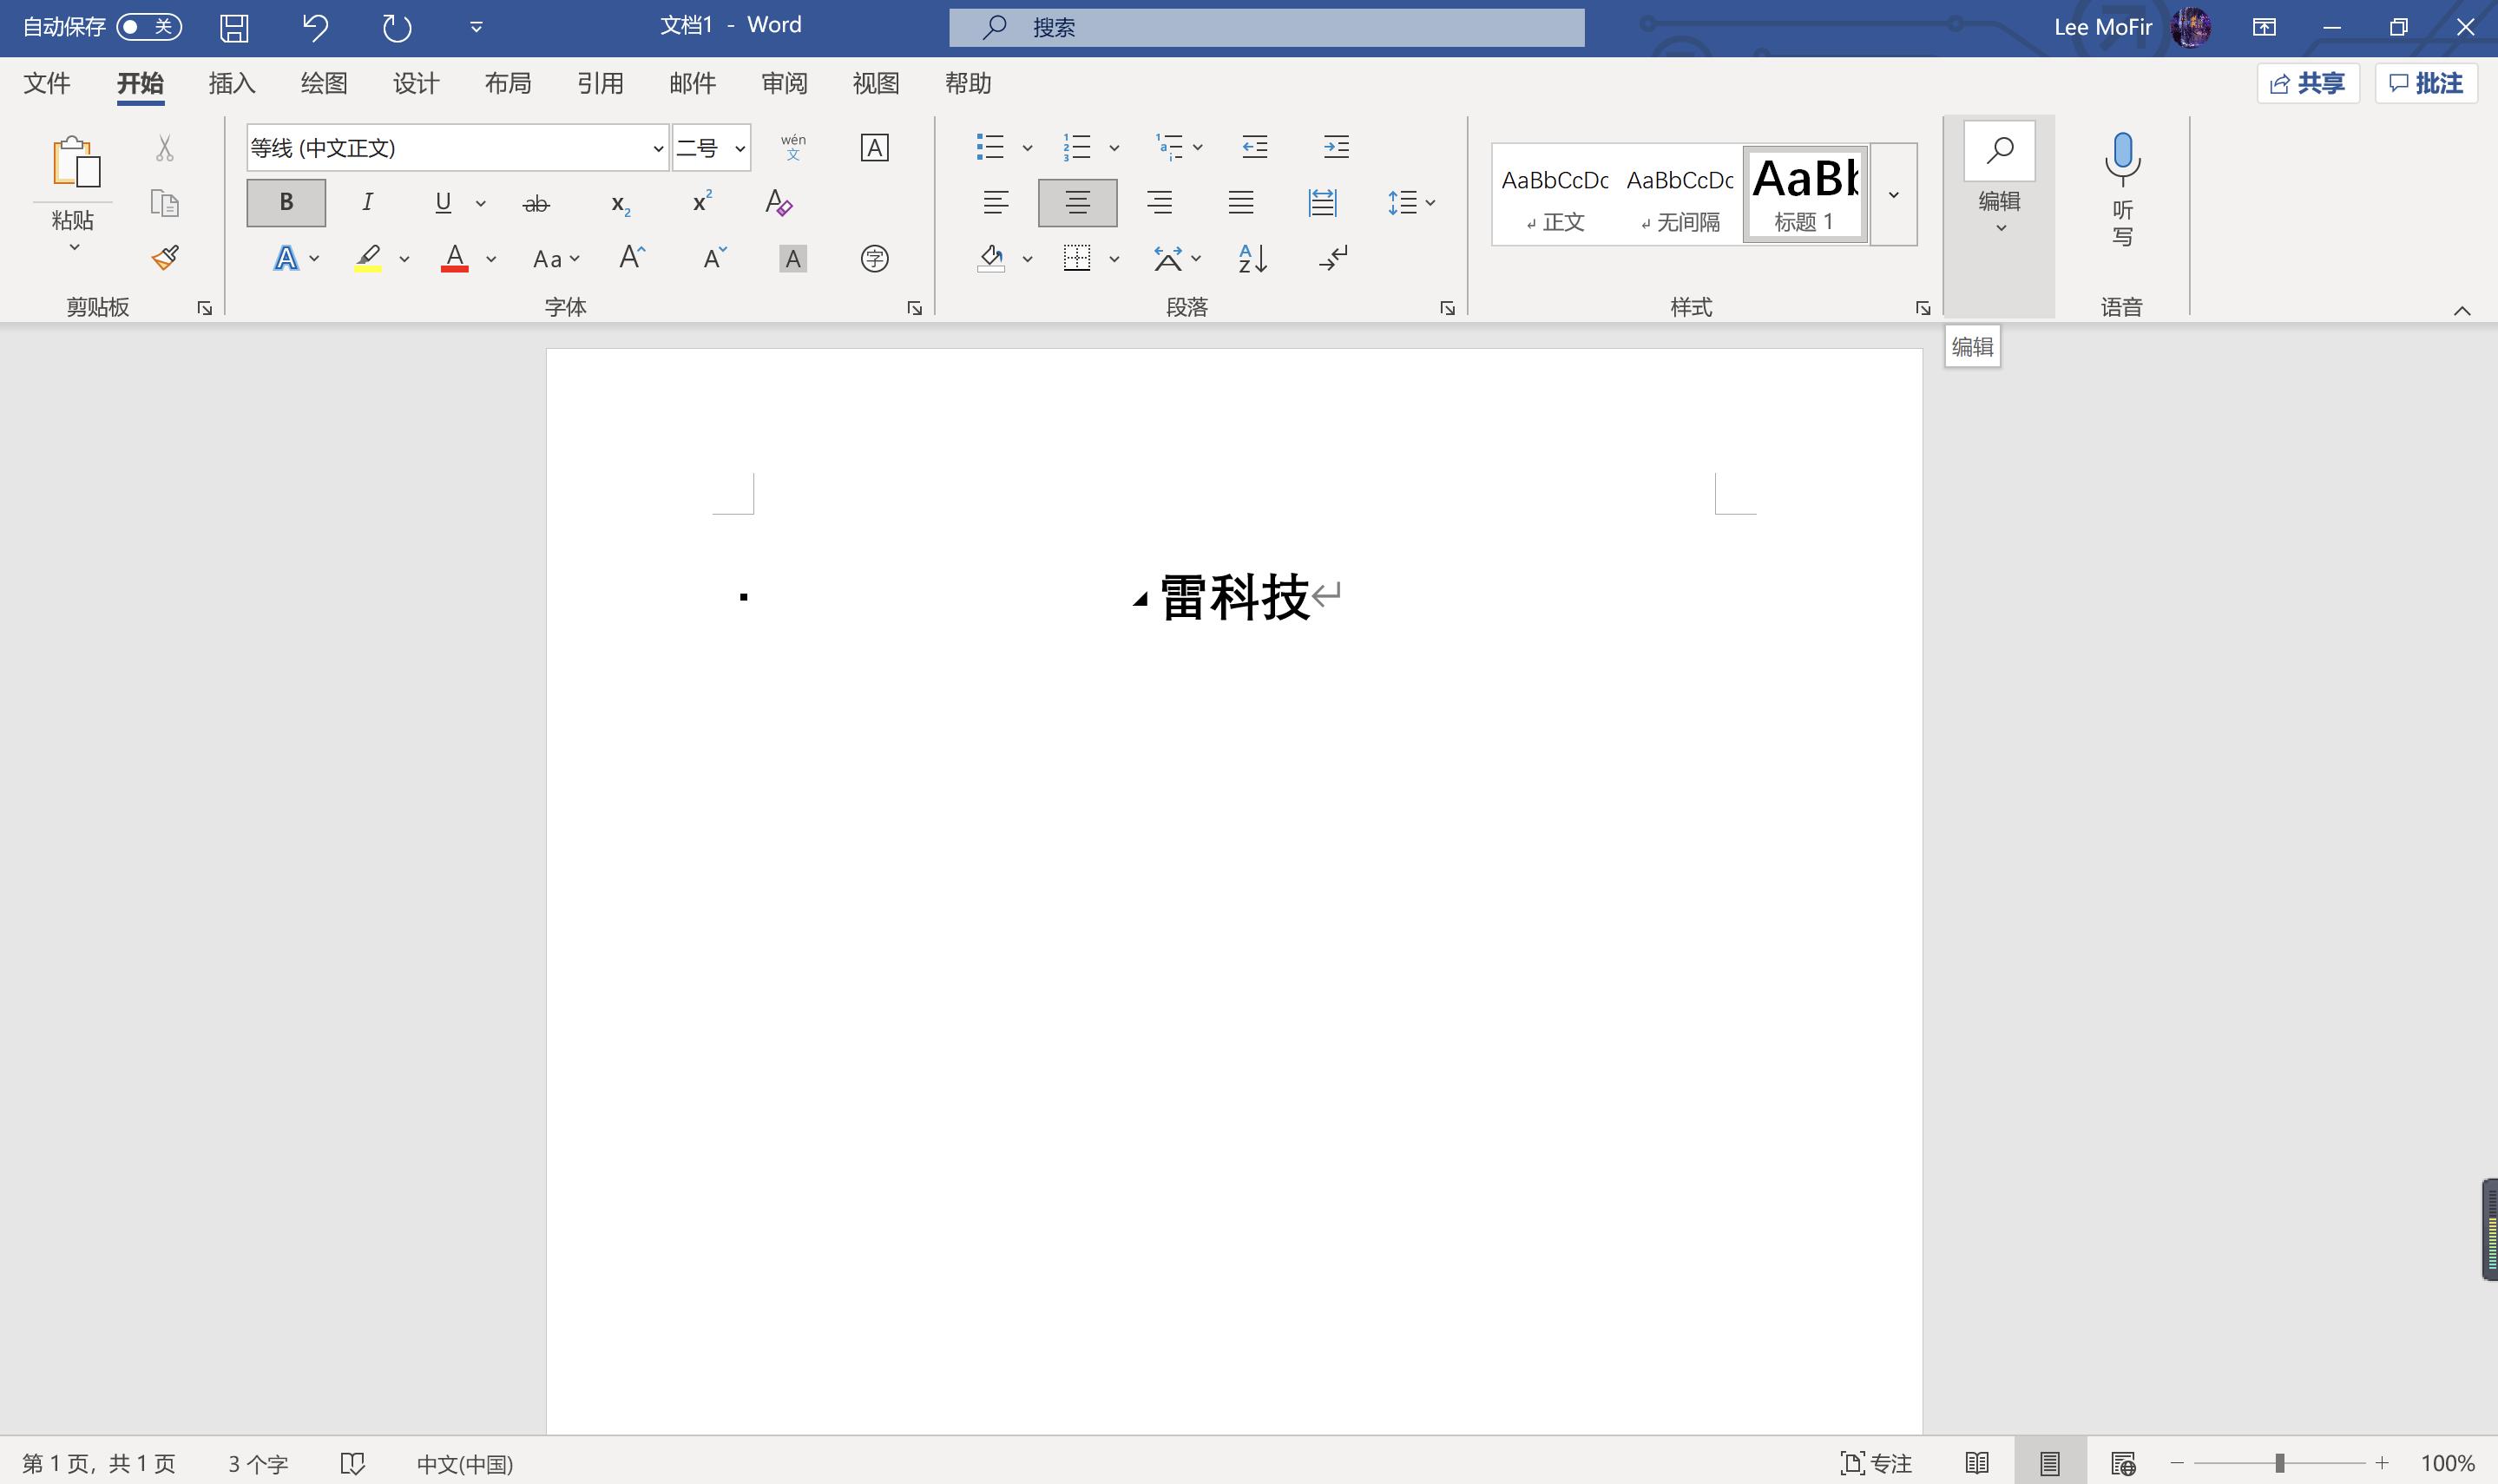Open font name dropdown
Image resolution: width=2498 pixels, height=1484 pixels.
658,148
